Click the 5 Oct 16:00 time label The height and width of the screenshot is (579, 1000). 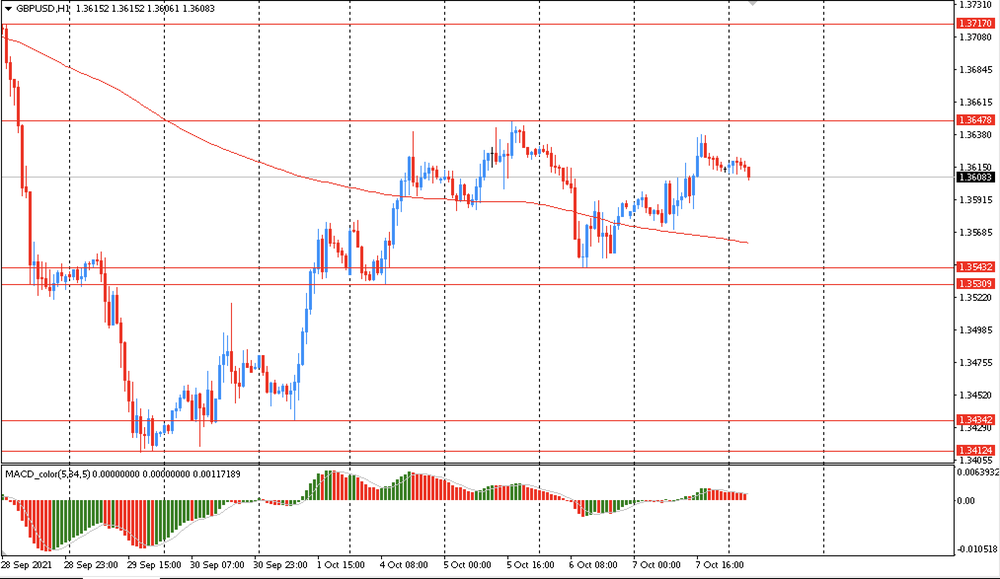(x=531, y=565)
